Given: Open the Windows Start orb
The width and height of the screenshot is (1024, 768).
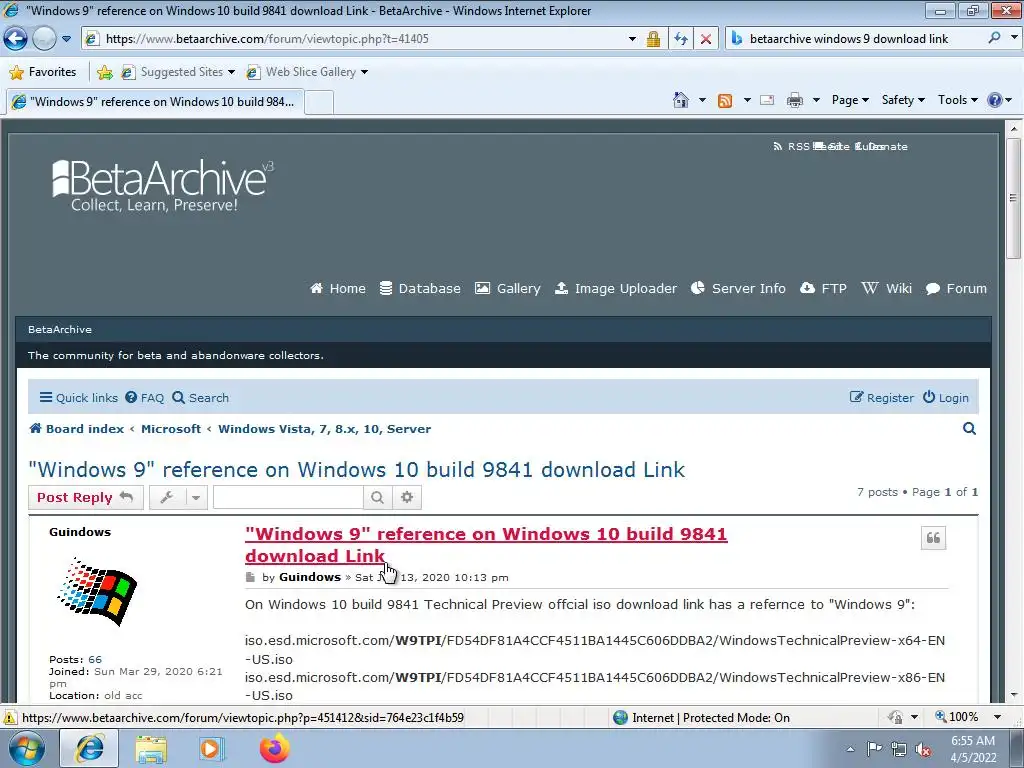Looking at the screenshot, I should point(27,748).
